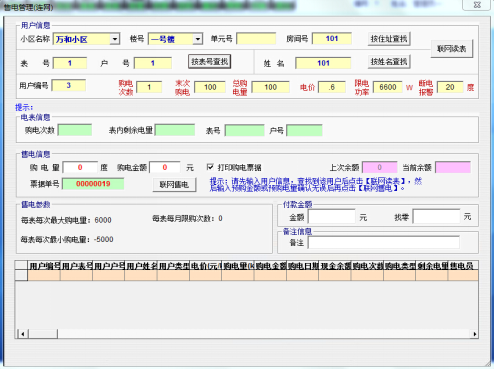Click the 单元号 input field

[x=256, y=39]
